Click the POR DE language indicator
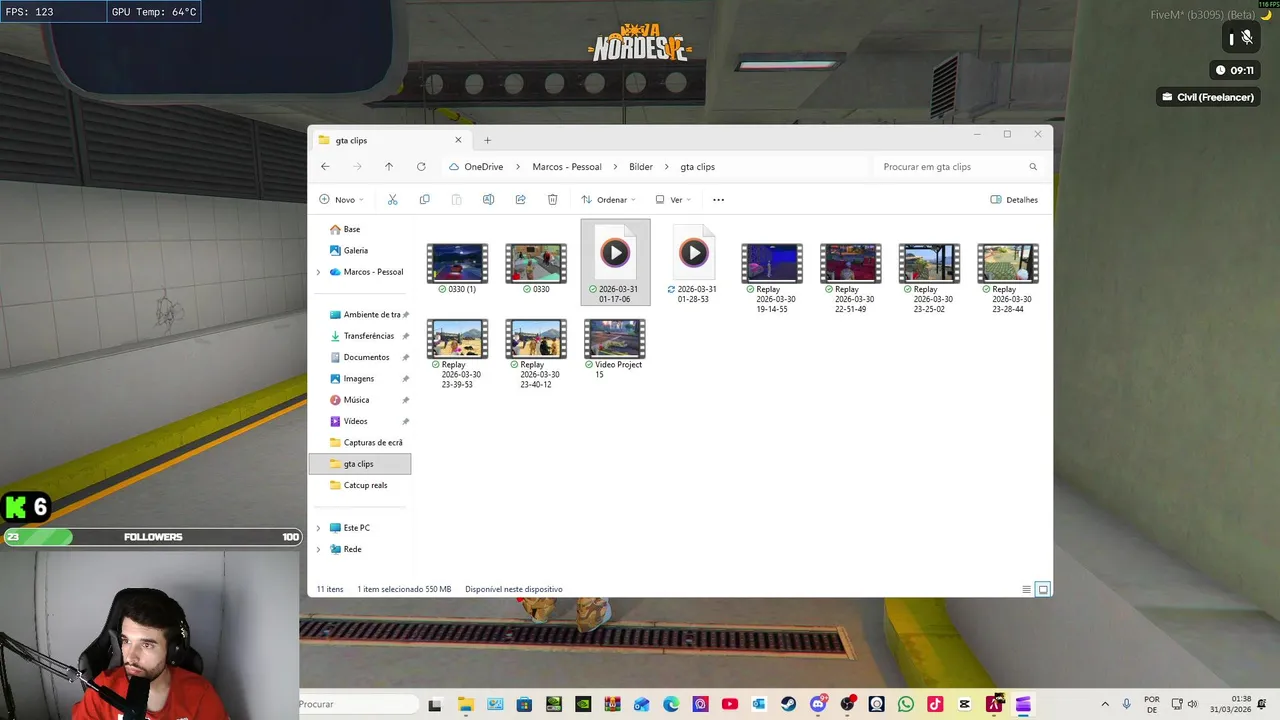This screenshot has width=1280, height=720. pos(1152,704)
